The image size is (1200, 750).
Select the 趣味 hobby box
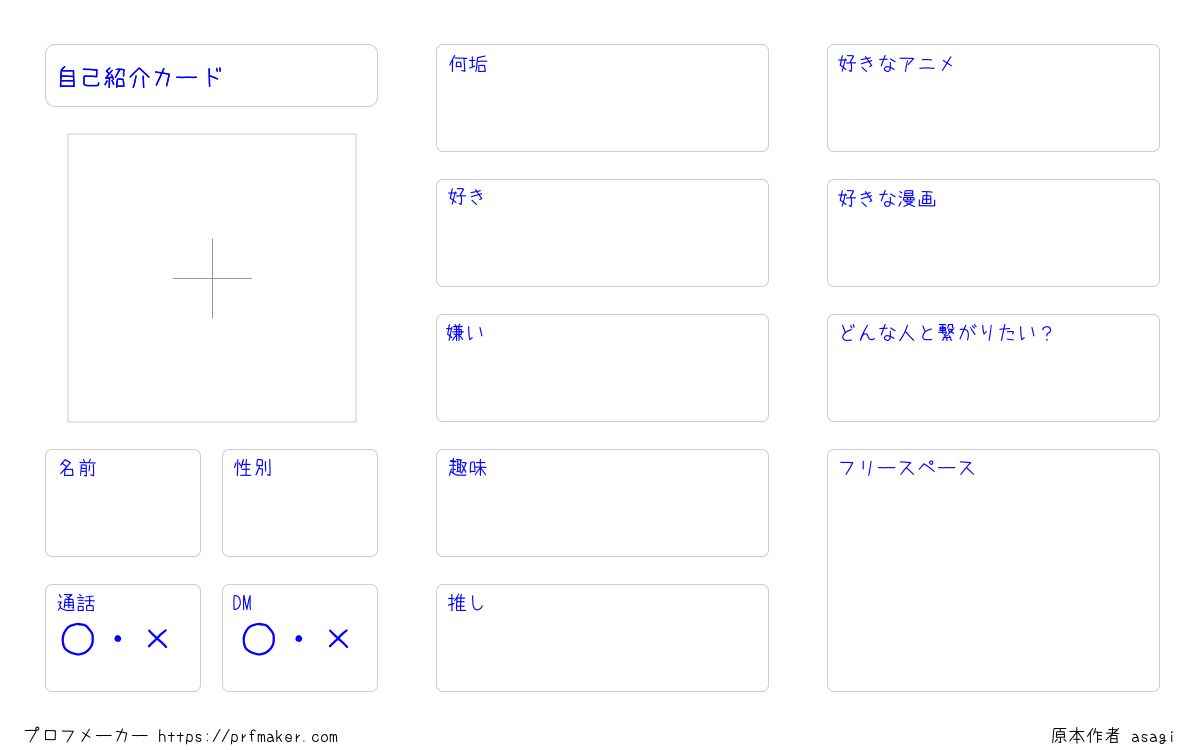(x=602, y=503)
